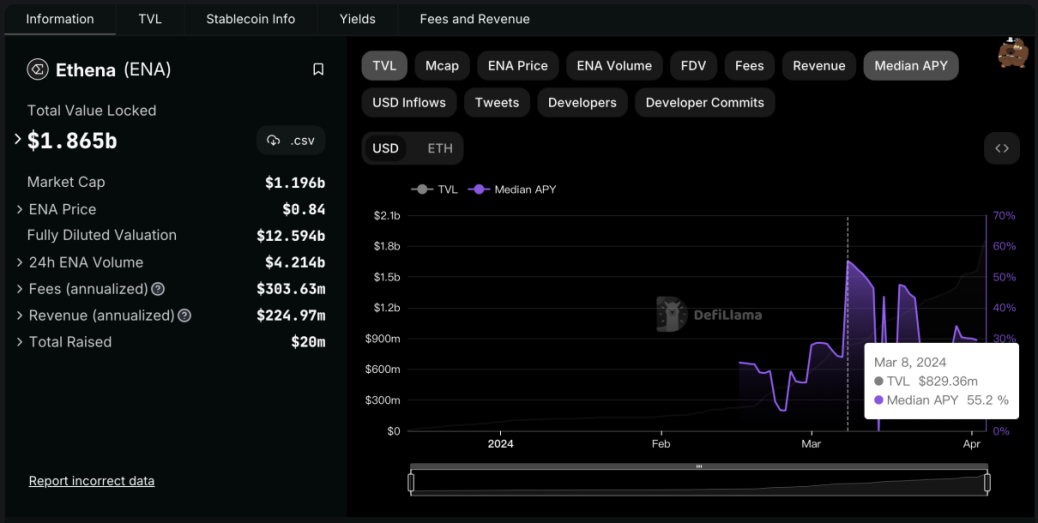Switch chart denomination to ETH
The width and height of the screenshot is (1038, 523).
(x=440, y=148)
